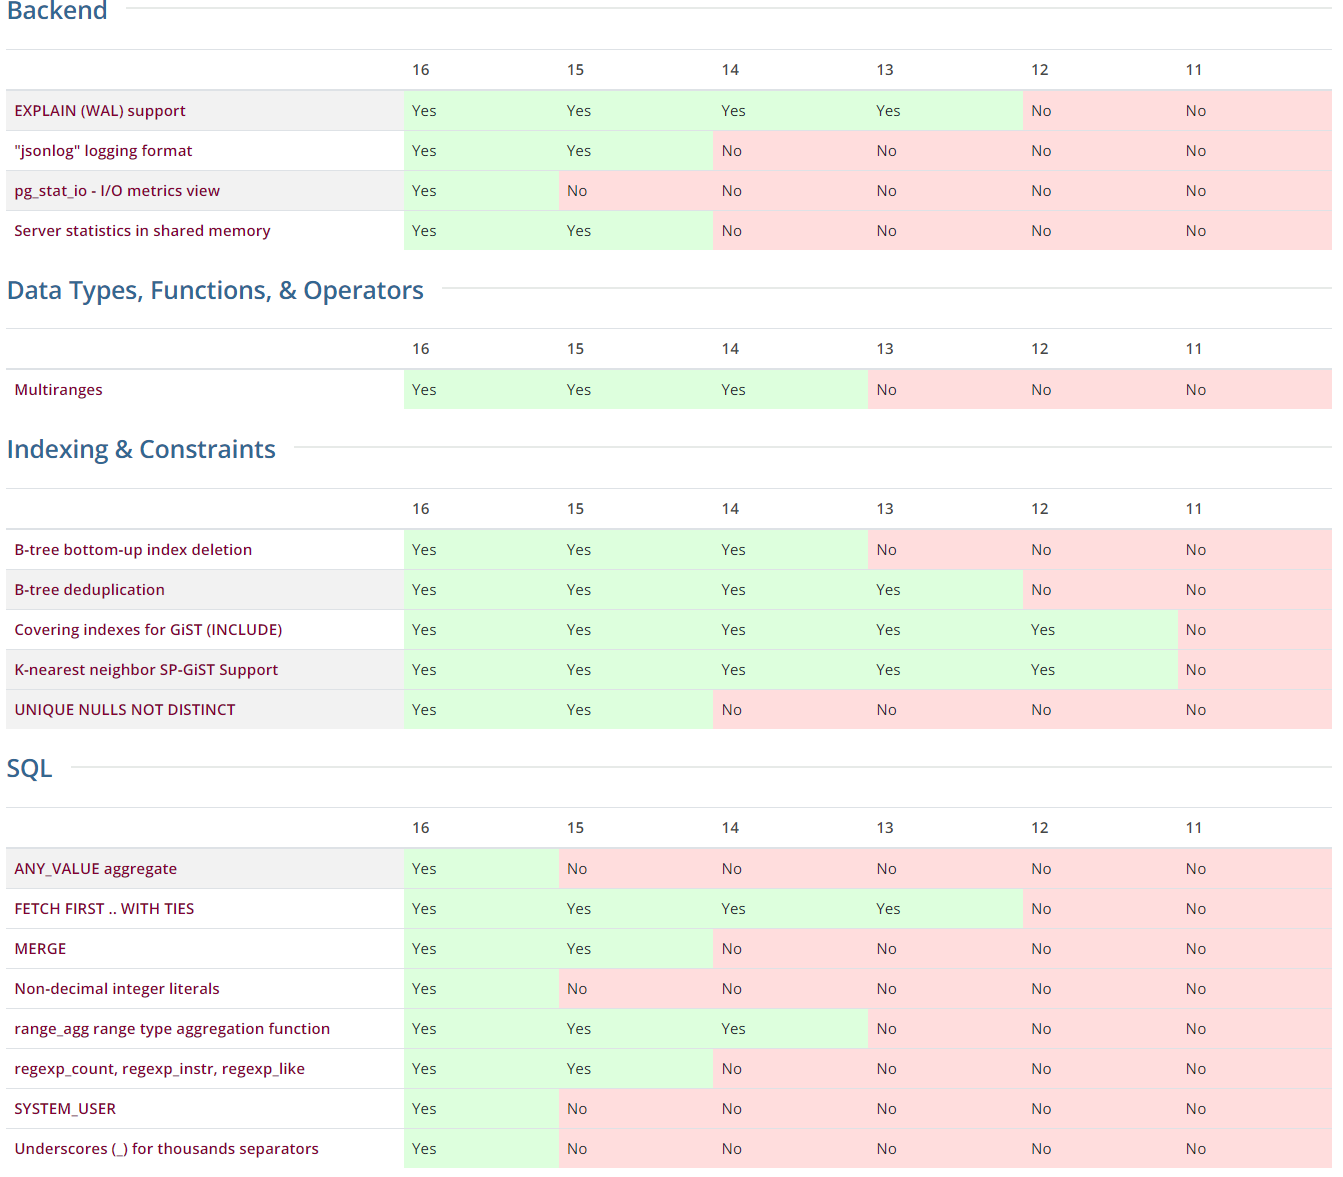Open FETCH FIRST .. WITH TIES link
This screenshot has height=1177, width=1343.
click(104, 909)
